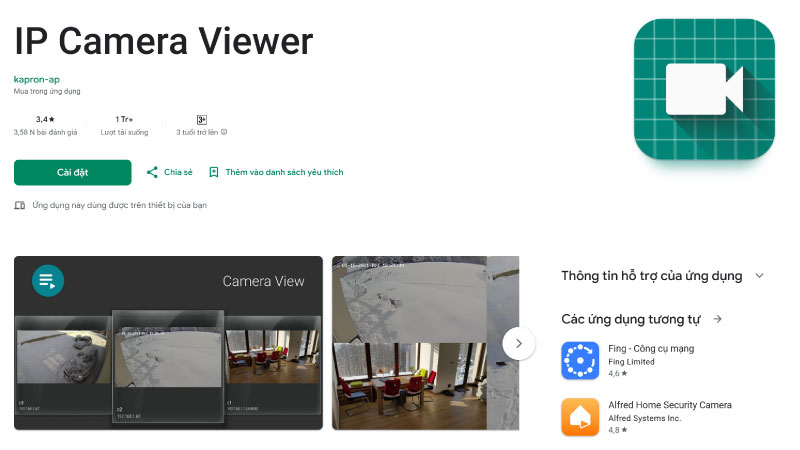The height and width of the screenshot is (450, 800).
Task: Advance screenshots with the next arrow
Action: (519, 343)
